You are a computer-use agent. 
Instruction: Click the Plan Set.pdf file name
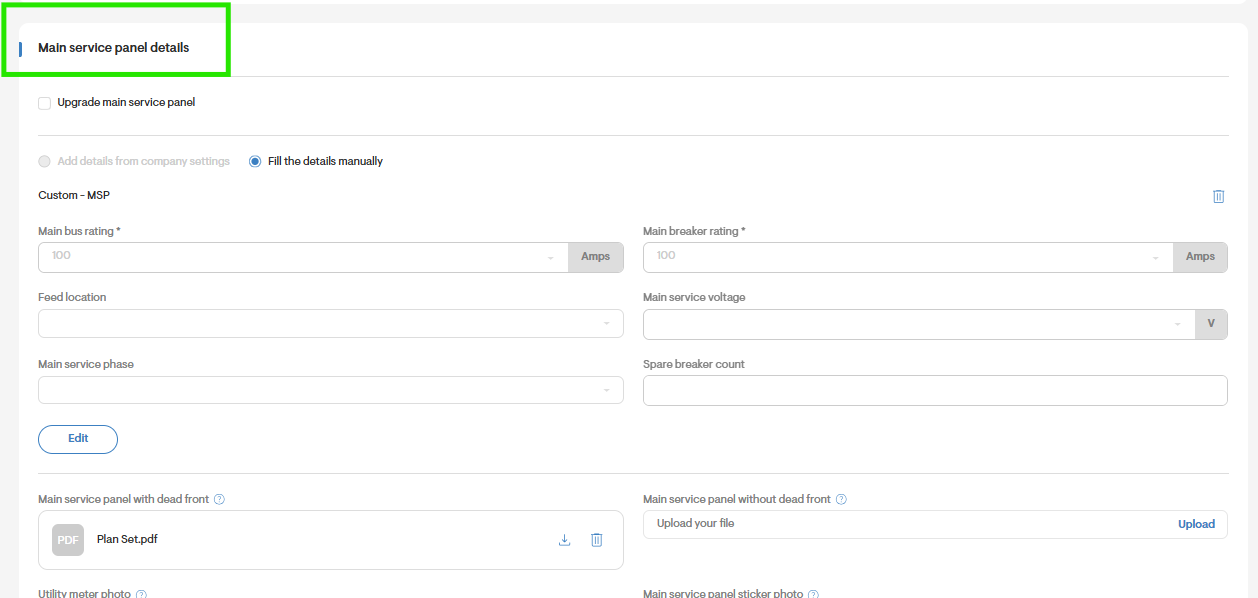(x=127, y=539)
